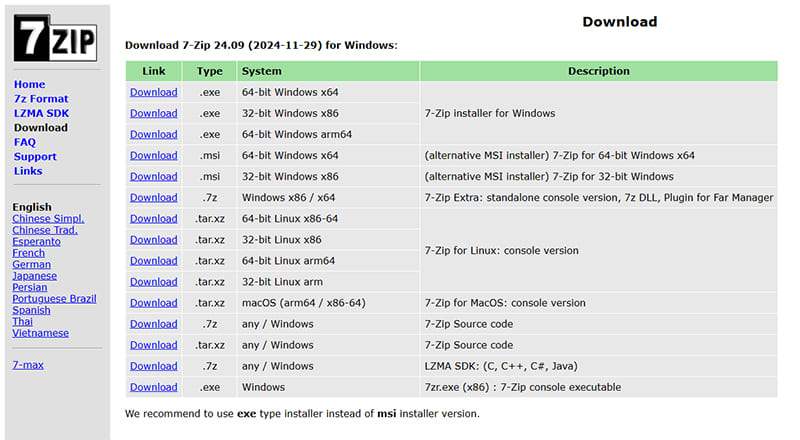800x440 pixels.
Task: Download .tar.xz for 32-bit Linux arm
Action: pyautogui.click(x=154, y=282)
